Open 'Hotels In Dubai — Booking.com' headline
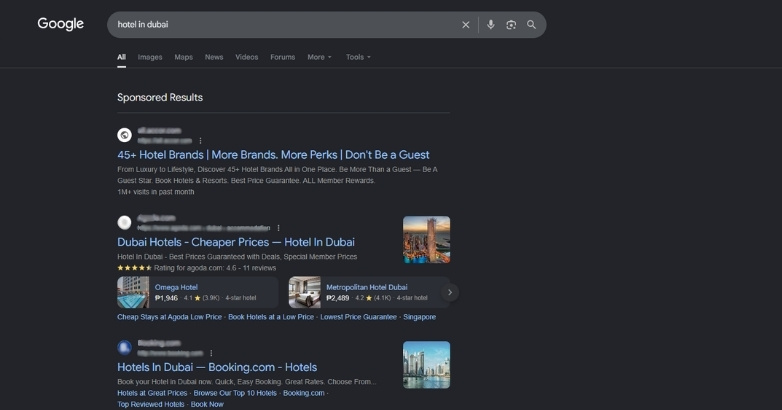 pyautogui.click(x=217, y=367)
